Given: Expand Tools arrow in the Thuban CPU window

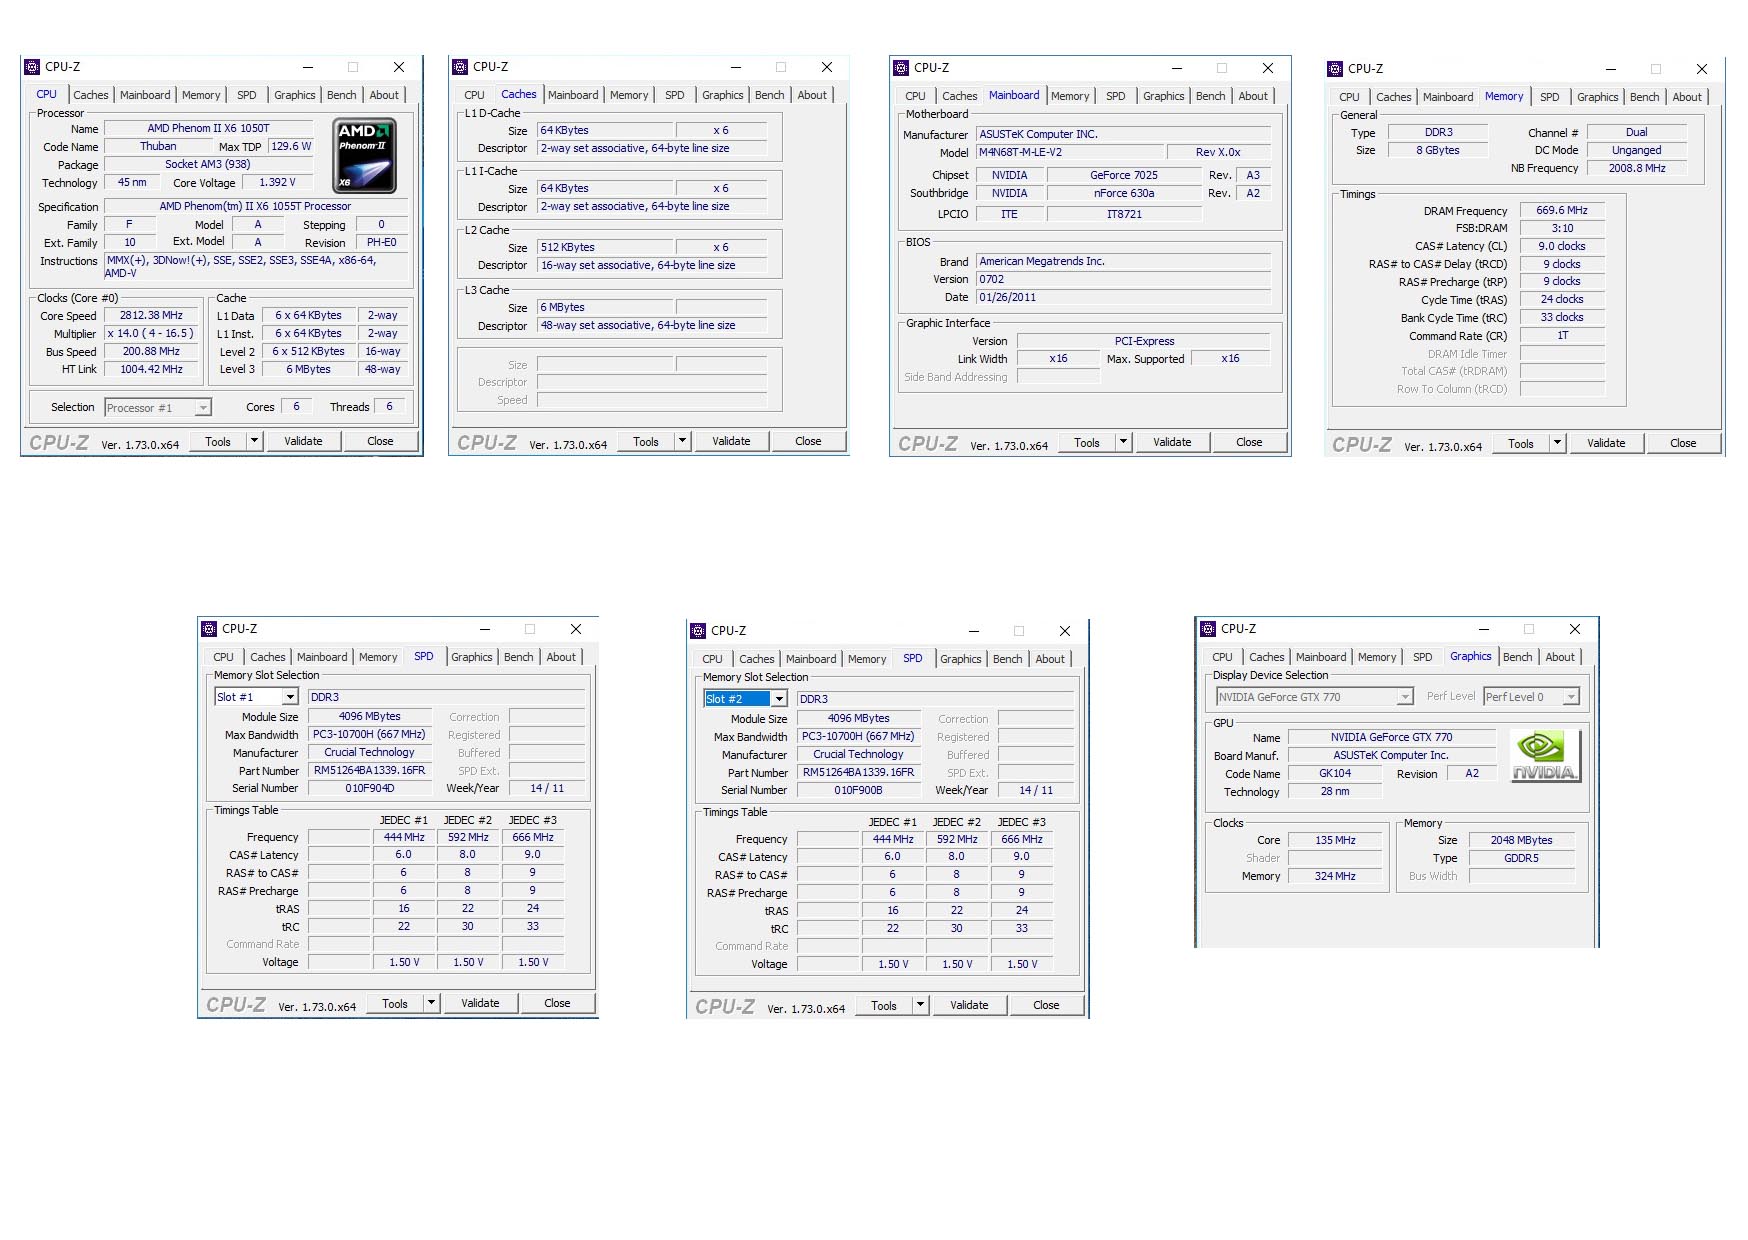Looking at the screenshot, I should 254,441.
